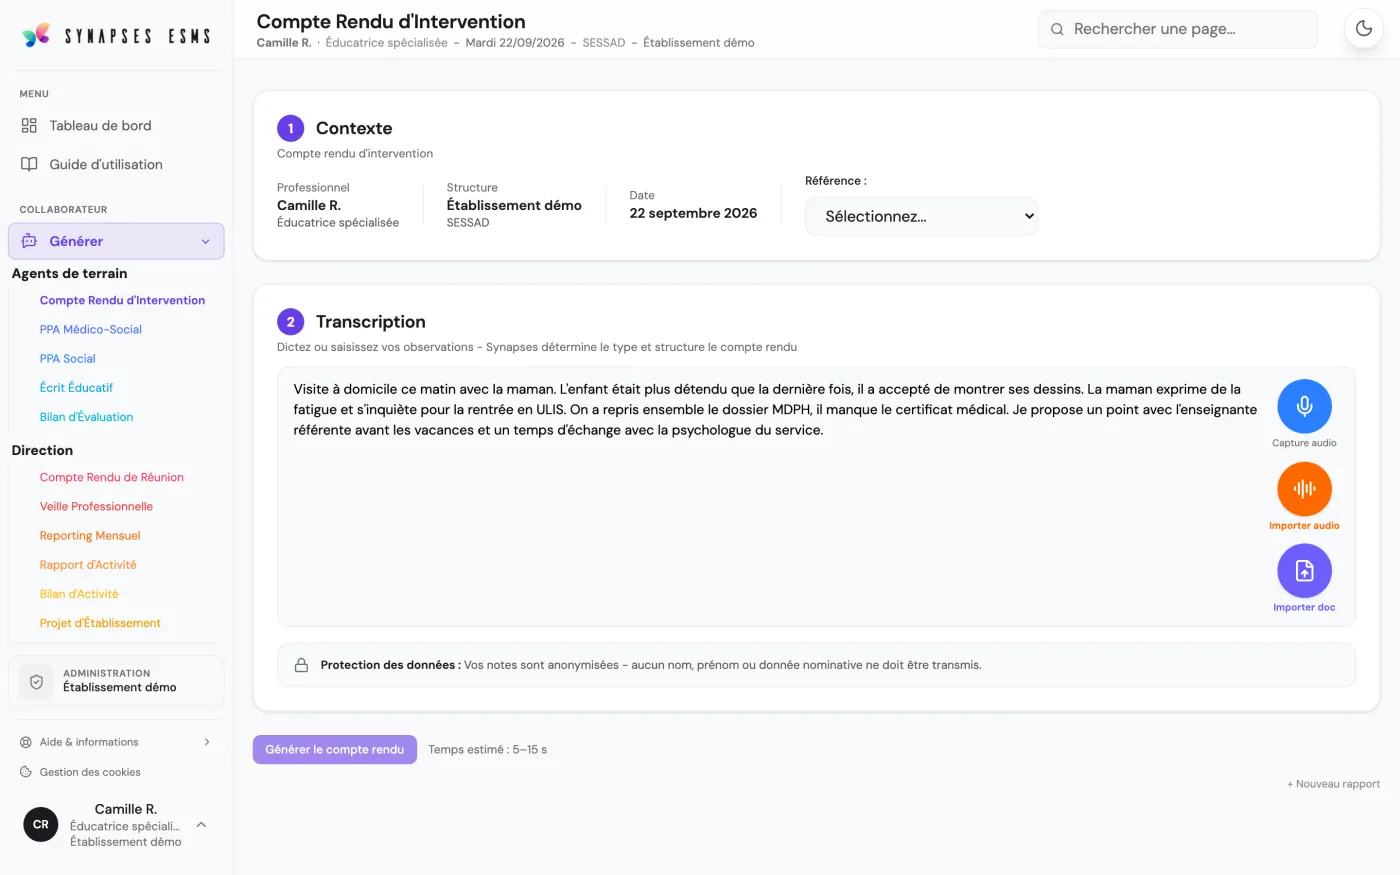This screenshot has width=1400, height=875.
Task: Start Capture audio with microphone button
Action: pos(1304,406)
